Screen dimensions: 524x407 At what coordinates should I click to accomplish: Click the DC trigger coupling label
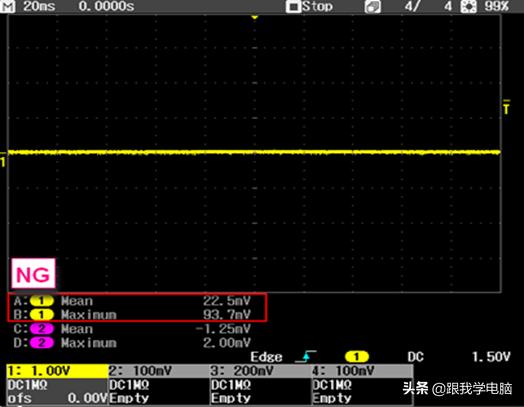[415, 357]
